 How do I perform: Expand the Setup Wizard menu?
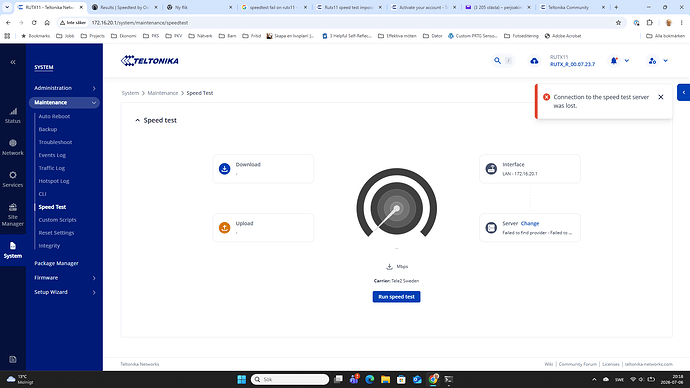[65, 292]
